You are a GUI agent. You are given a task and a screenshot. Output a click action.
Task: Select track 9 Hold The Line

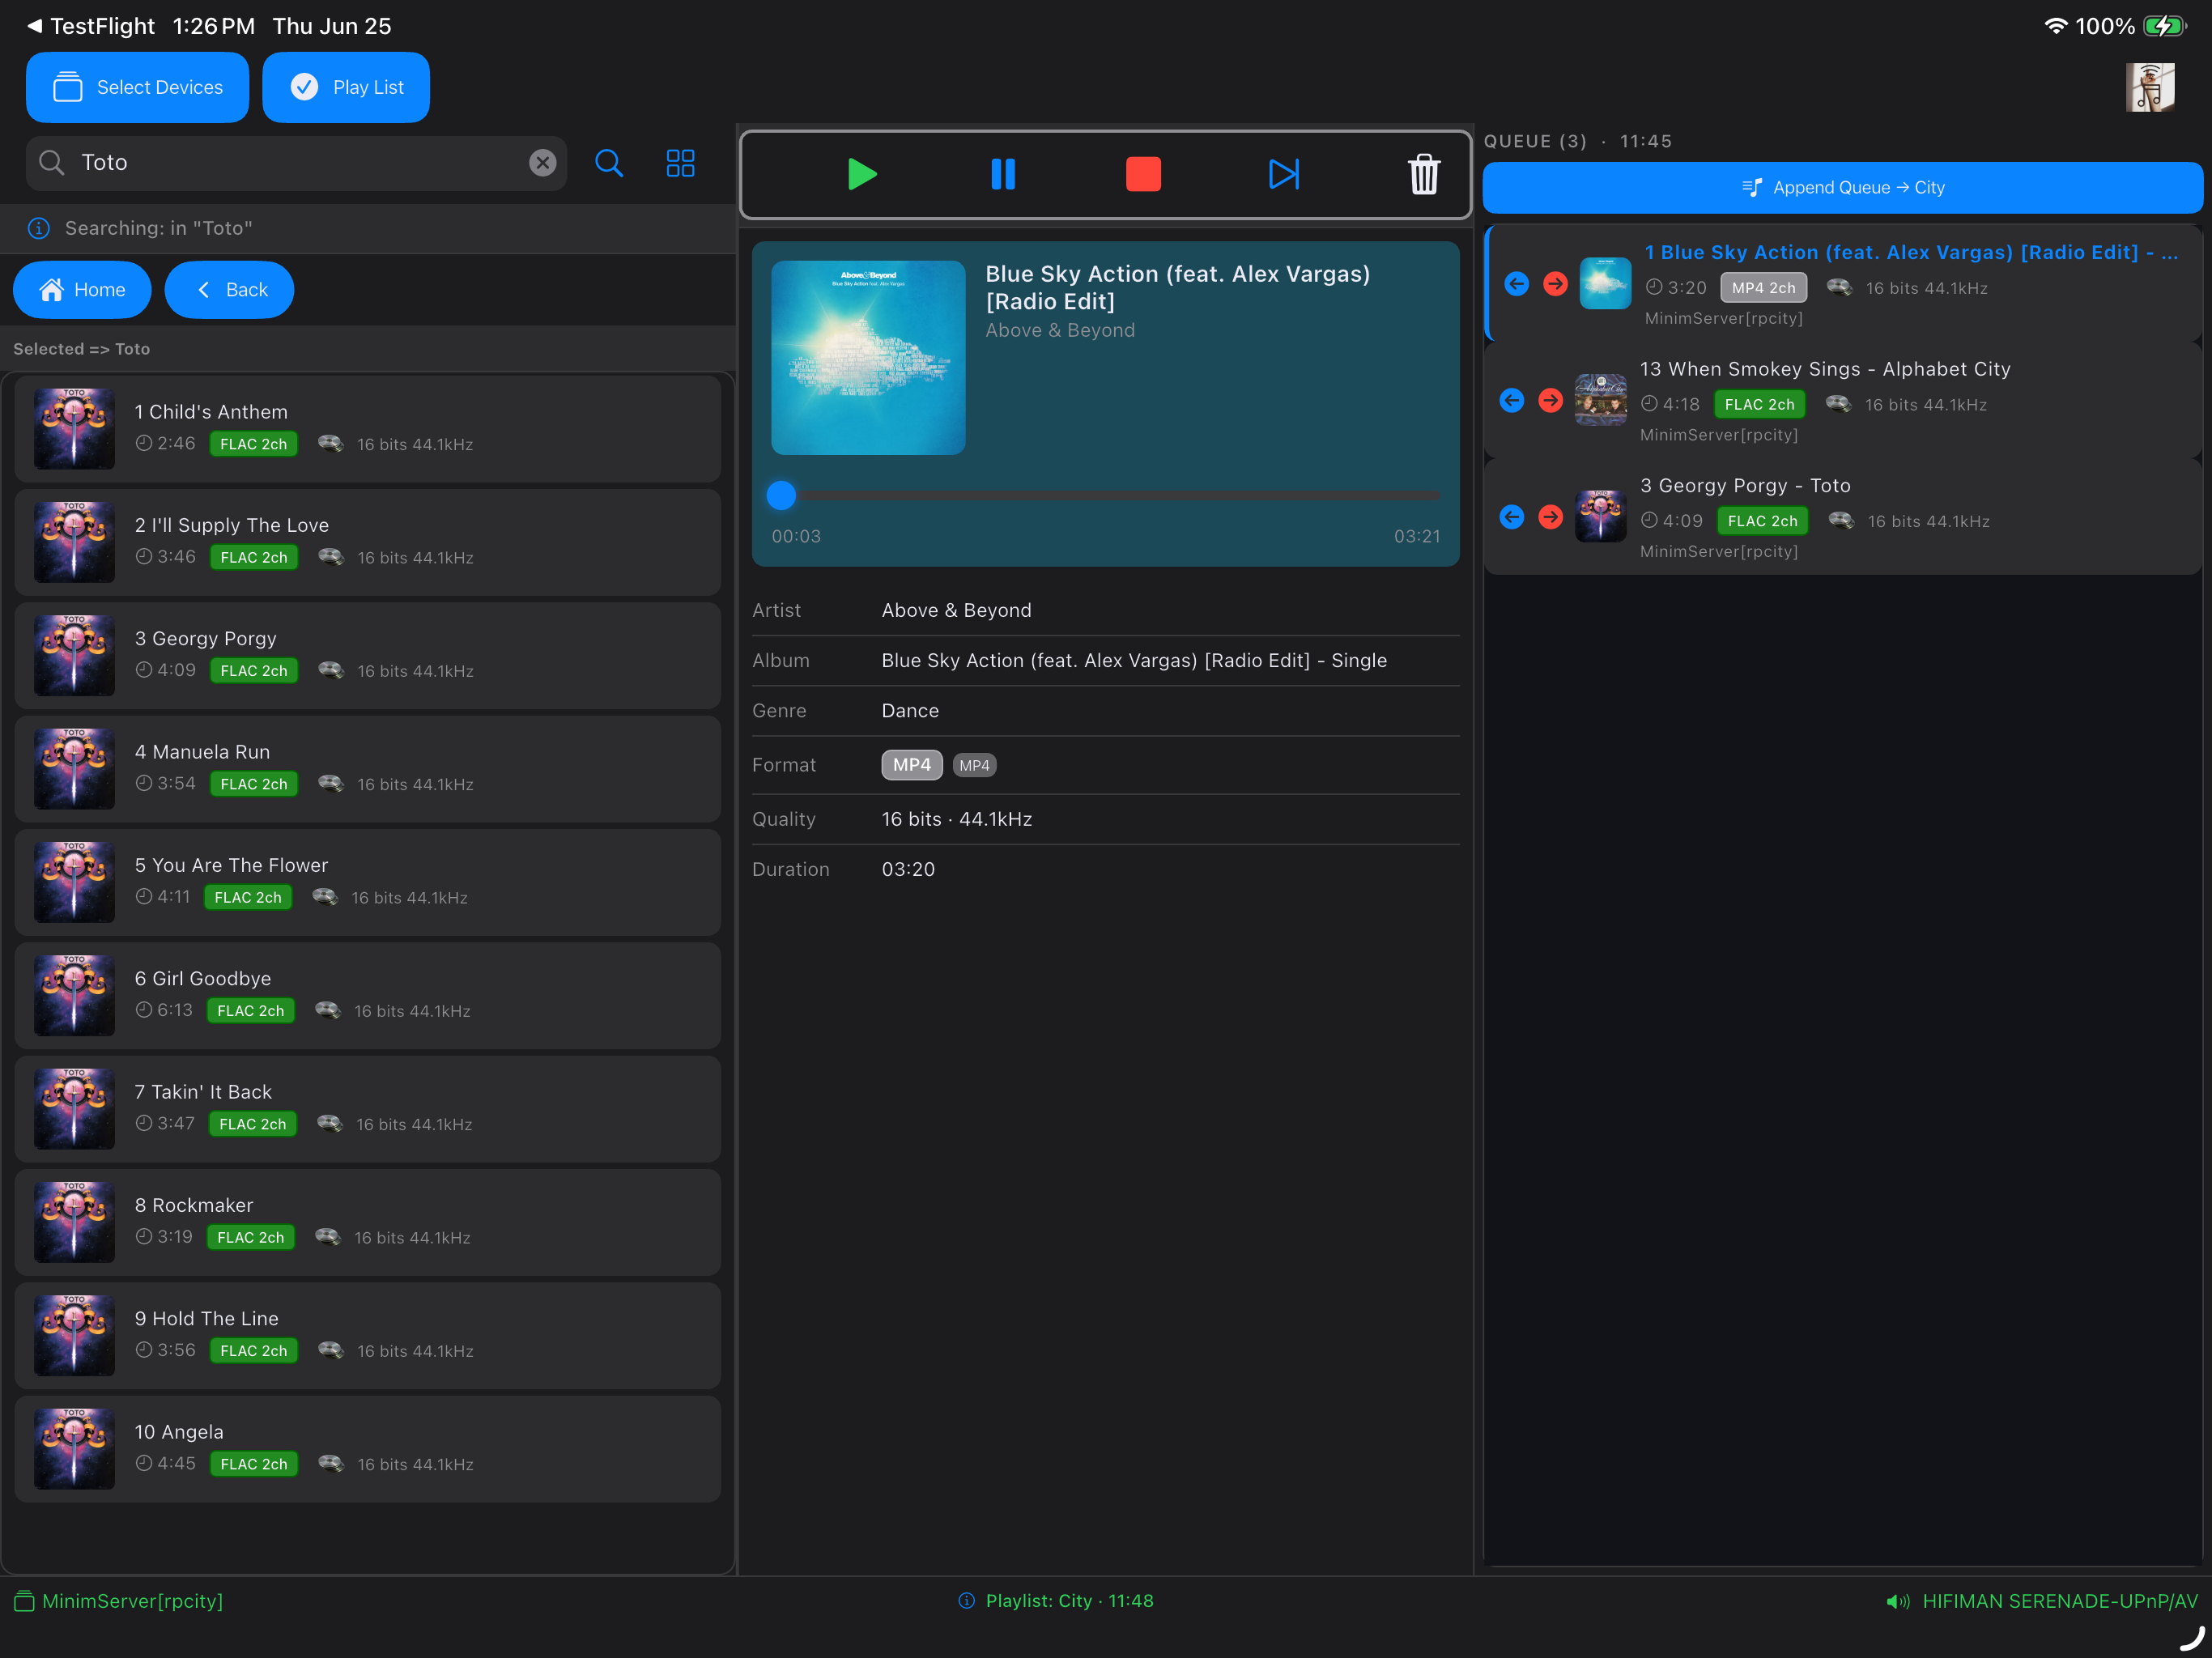tap(368, 1335)
